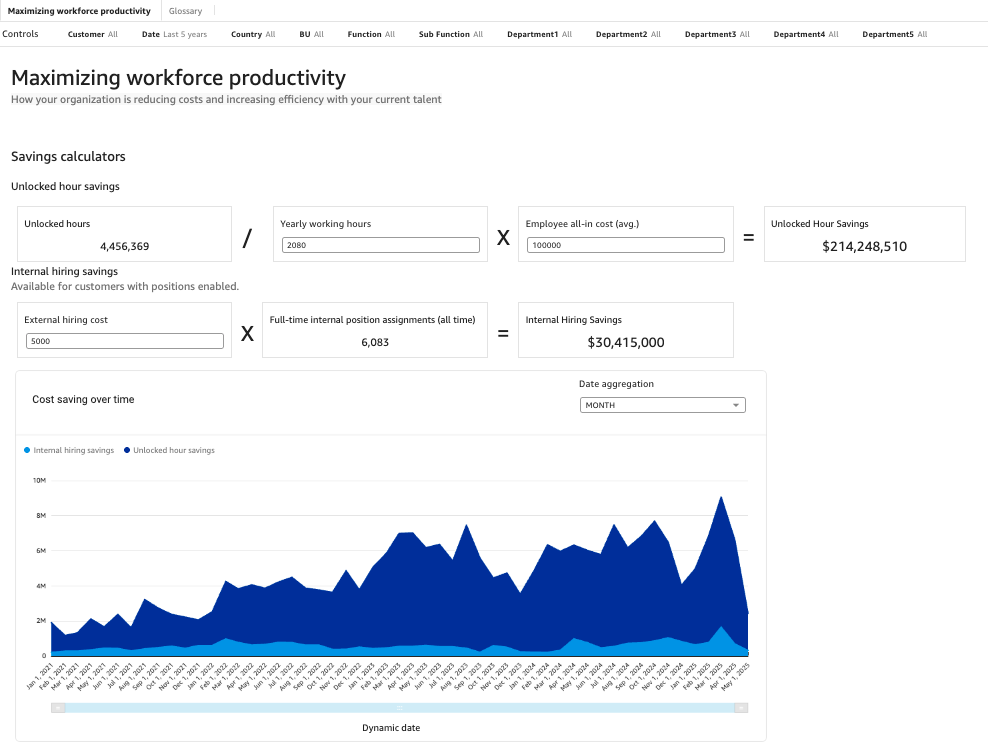The image size is (988, 749).
Task: Open the Date filter set to Last 5 years
Action: [174, 34]
